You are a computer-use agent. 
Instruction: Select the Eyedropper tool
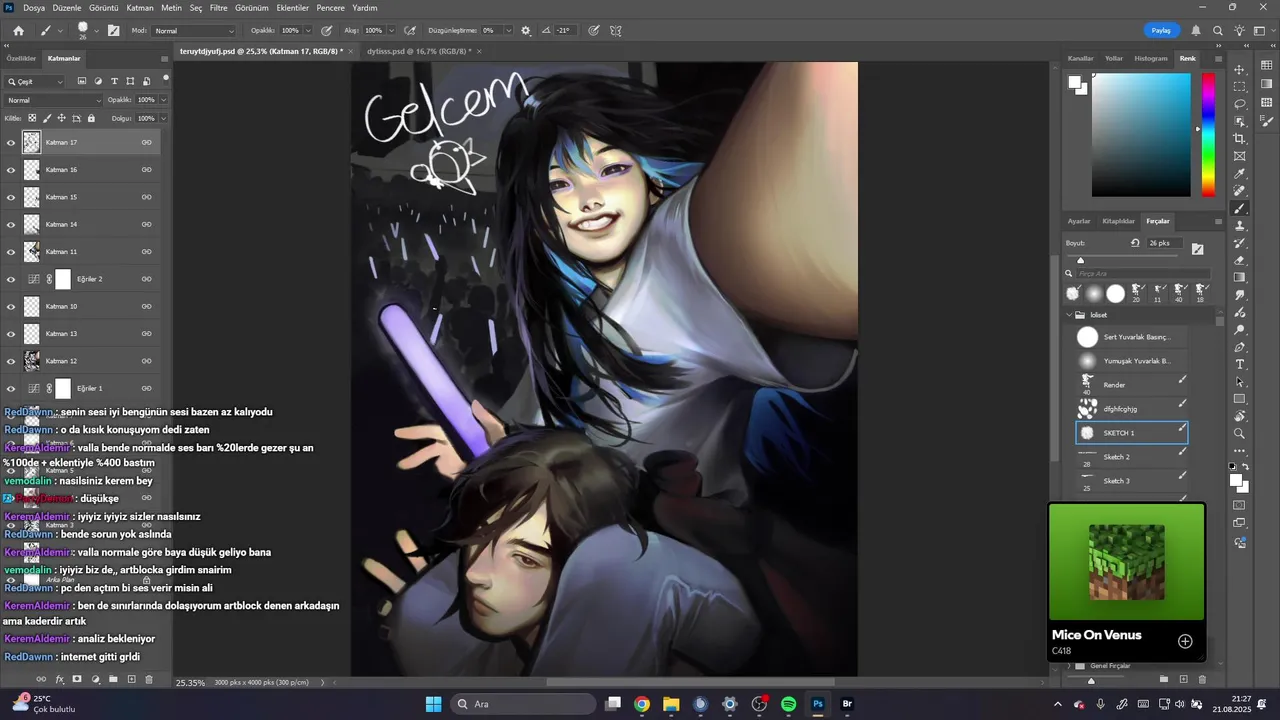[1240, 174]
